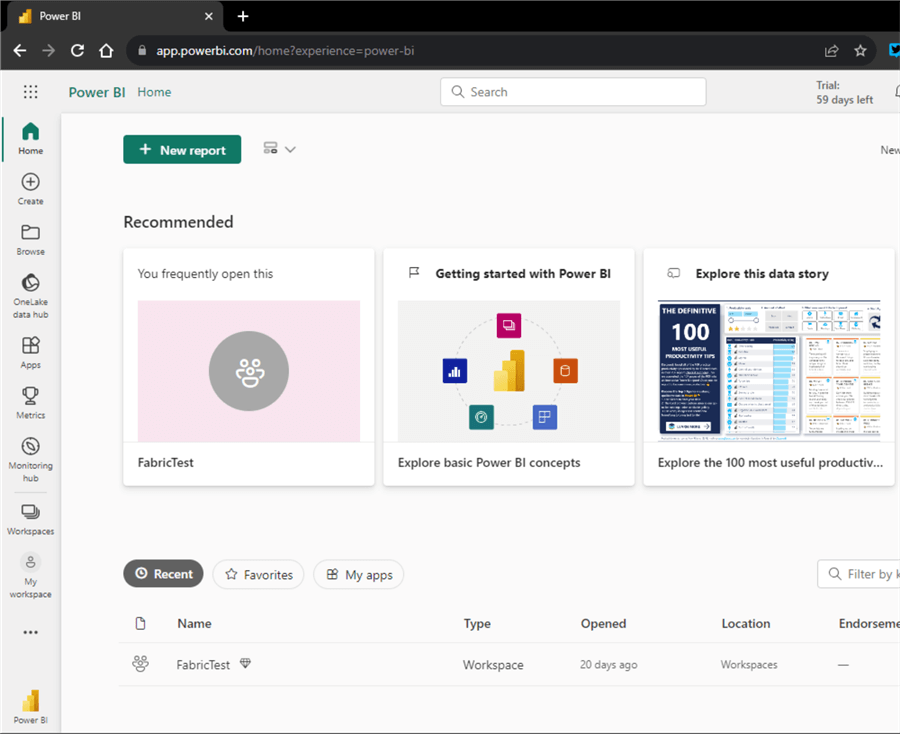Image resolution: width=900 pixels, height=734 pixels.
Task: Open Getting started with Power BI card
Action: (509, 367)
